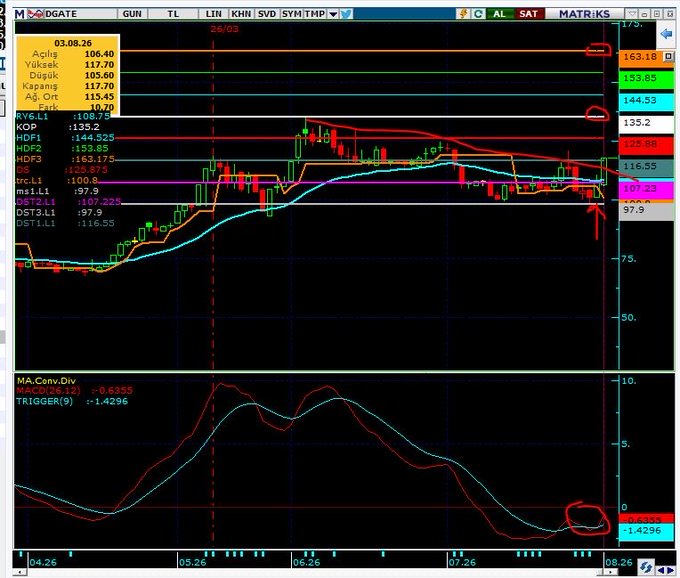Click the DST2.L1 indicator label
Screen dimensions: 680x578
click(68, 202)
